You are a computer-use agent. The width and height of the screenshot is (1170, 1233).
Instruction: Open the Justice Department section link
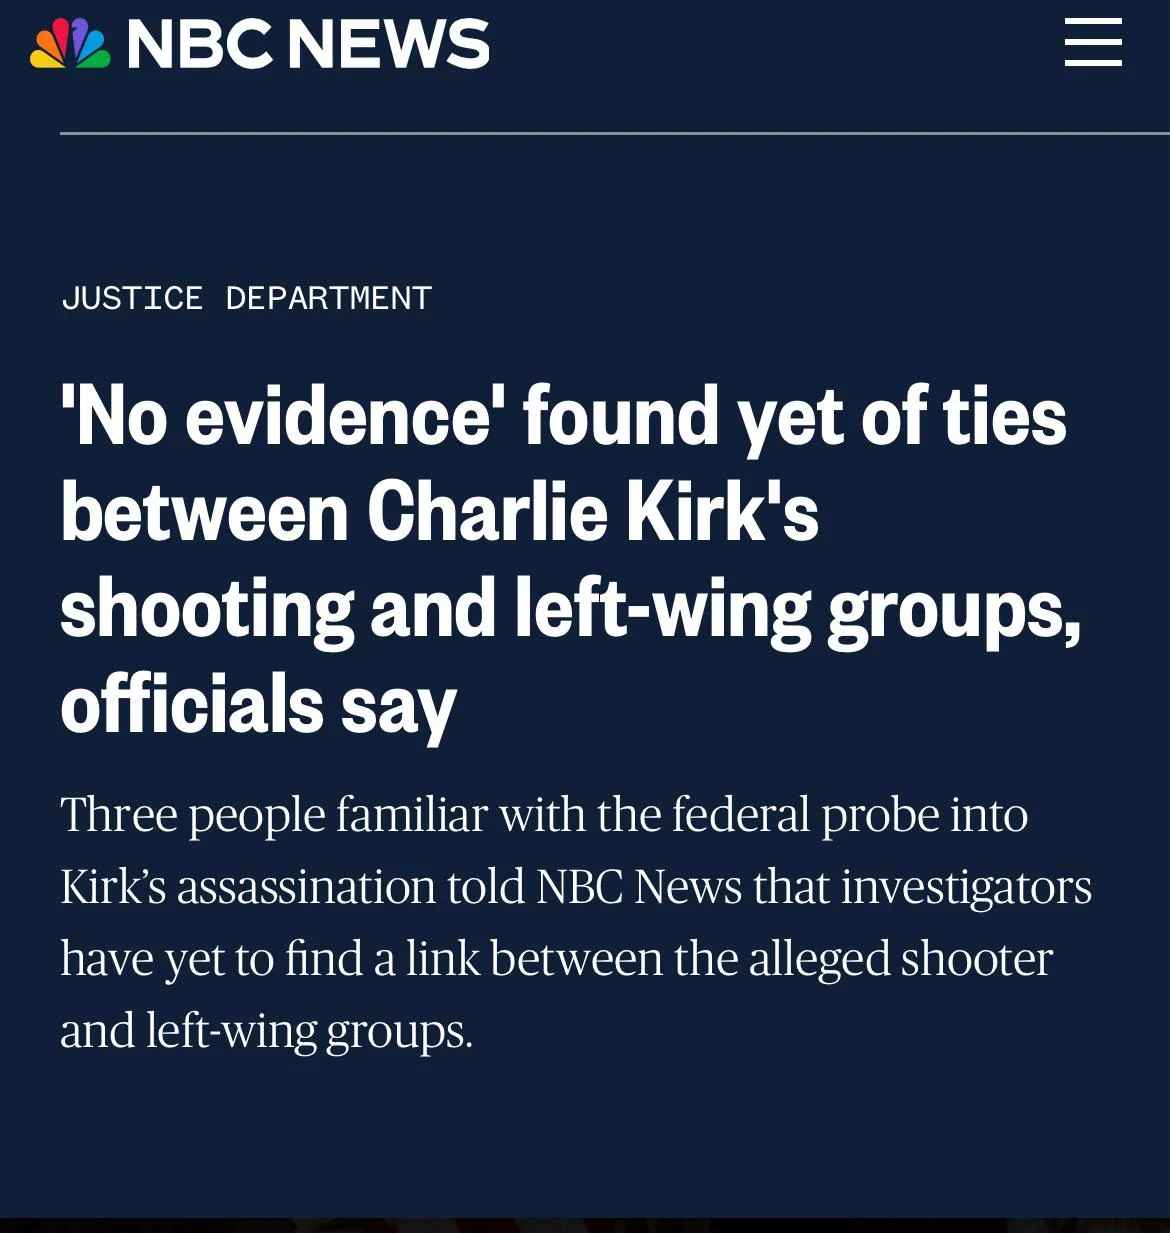point(246,298)
